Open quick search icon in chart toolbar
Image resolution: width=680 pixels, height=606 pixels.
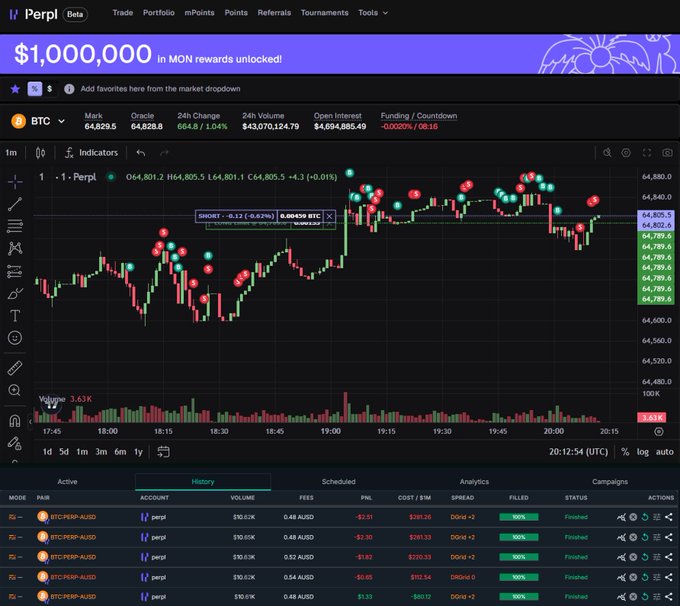pyautogui.click(x=607, y=153)
